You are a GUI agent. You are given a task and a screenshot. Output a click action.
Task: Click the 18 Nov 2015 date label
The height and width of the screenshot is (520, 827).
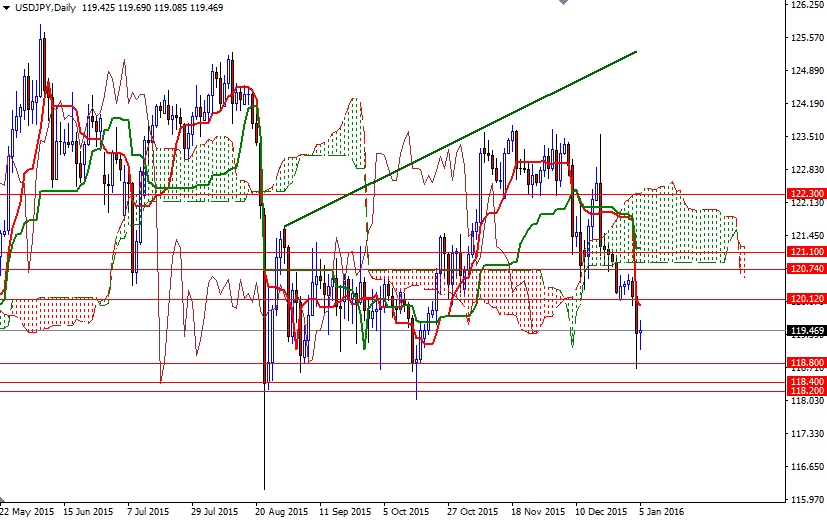(x=538, y=512)
